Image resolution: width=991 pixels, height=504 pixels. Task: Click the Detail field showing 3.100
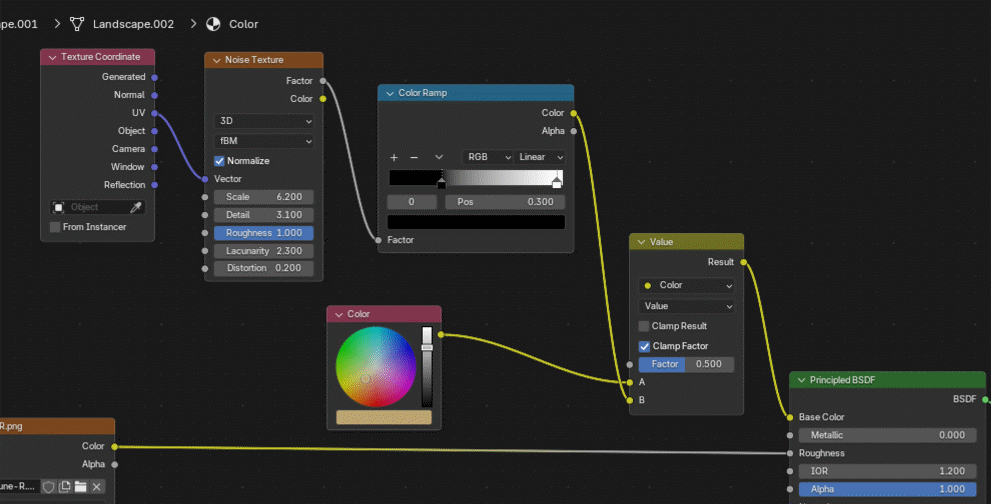pos(264,215)
